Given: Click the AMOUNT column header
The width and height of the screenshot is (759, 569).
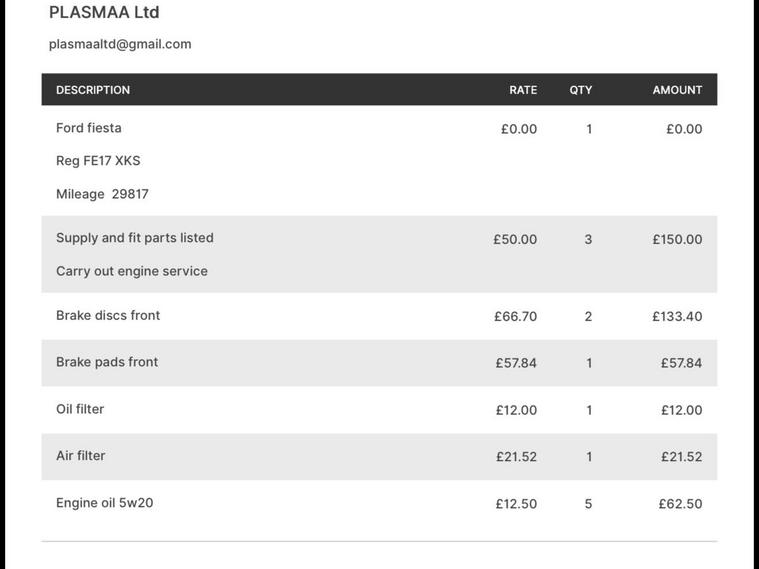Looking at the screenshot, I should point(677,90).
